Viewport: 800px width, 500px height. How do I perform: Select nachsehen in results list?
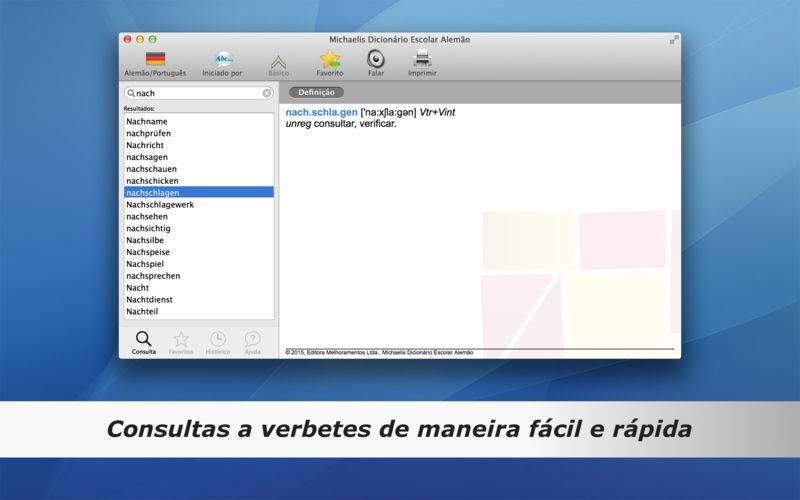199,216
